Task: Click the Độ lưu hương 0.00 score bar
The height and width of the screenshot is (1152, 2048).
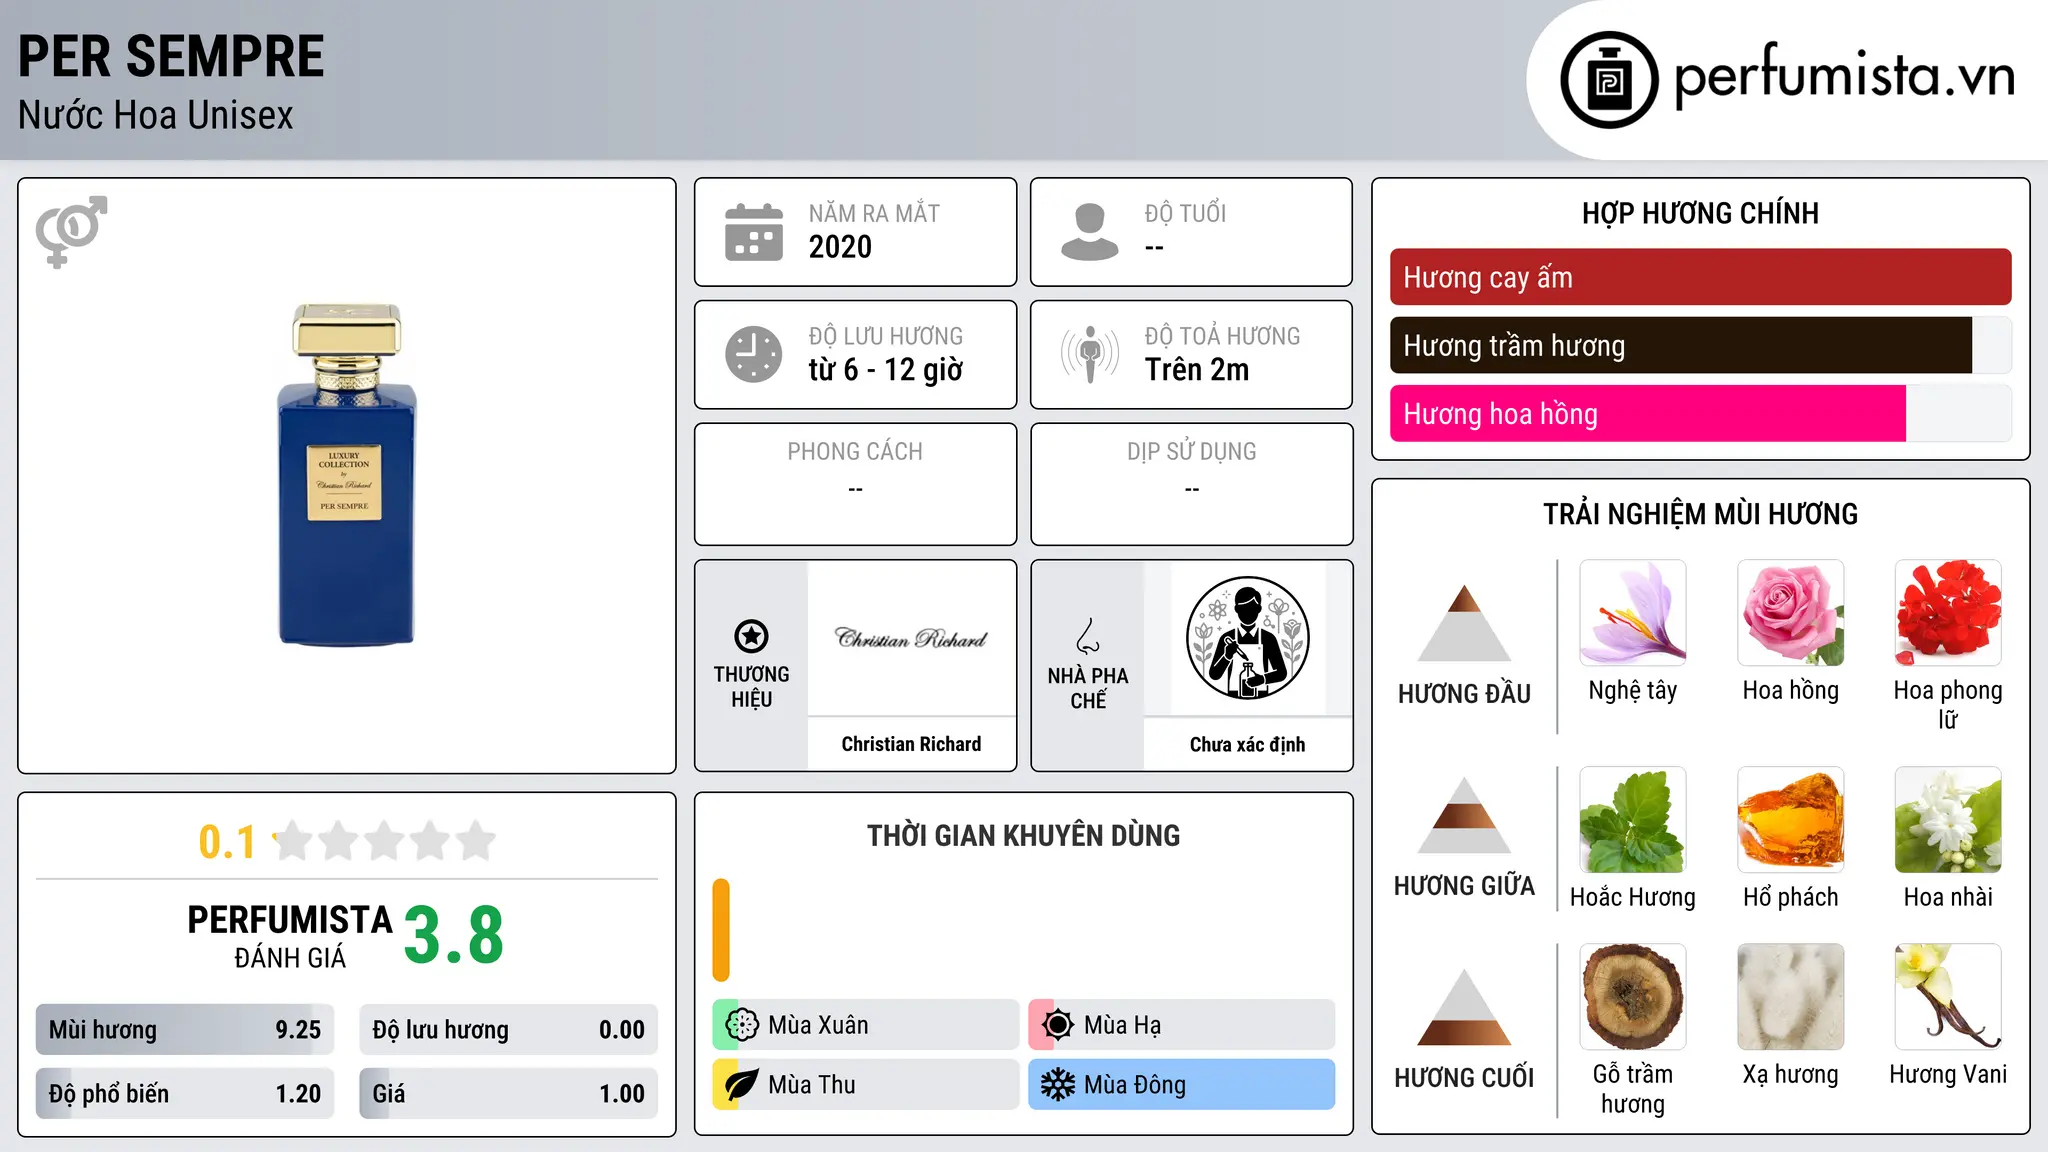Action: [x=509, y=1030]
